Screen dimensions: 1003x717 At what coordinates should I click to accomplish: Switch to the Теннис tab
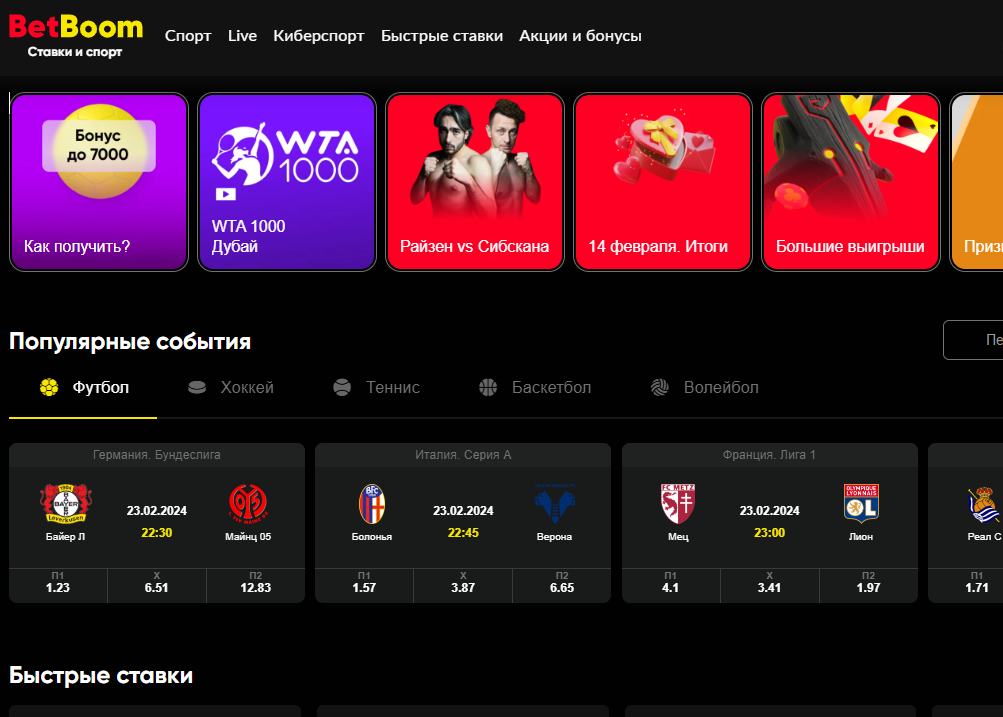(x=377, y=388)
